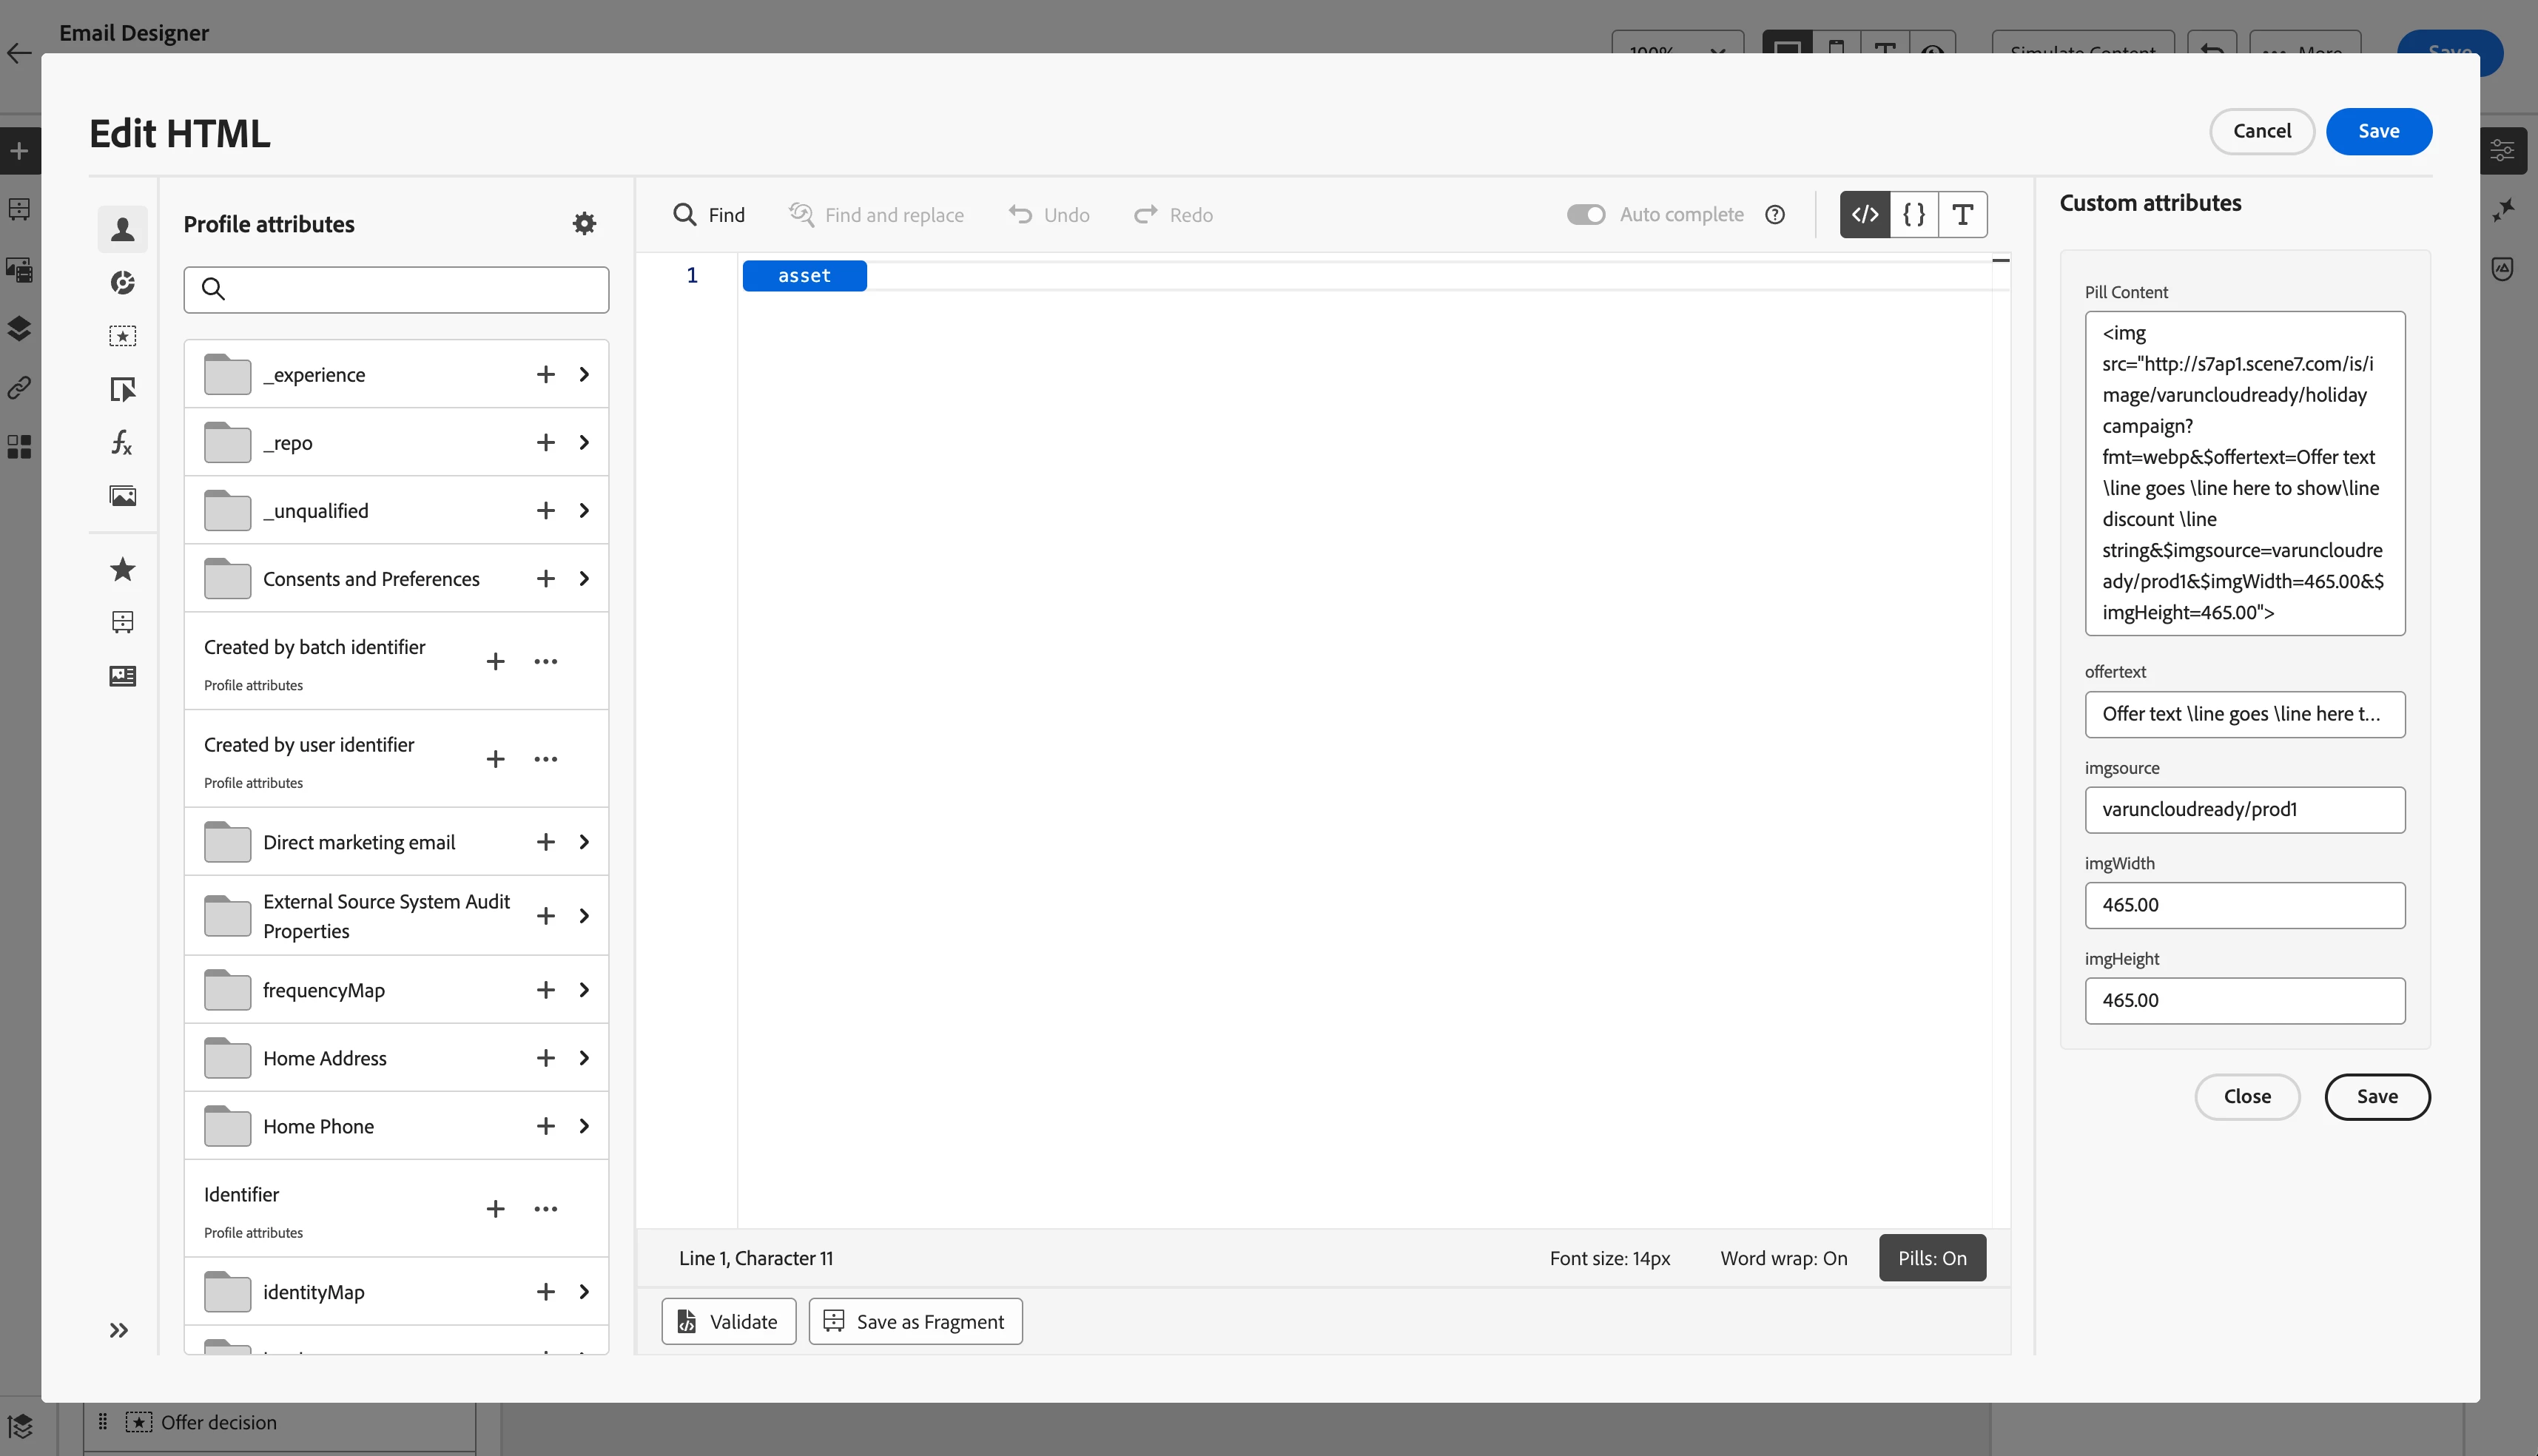Toggle Pills: On in status bar

[1931, 1258]
